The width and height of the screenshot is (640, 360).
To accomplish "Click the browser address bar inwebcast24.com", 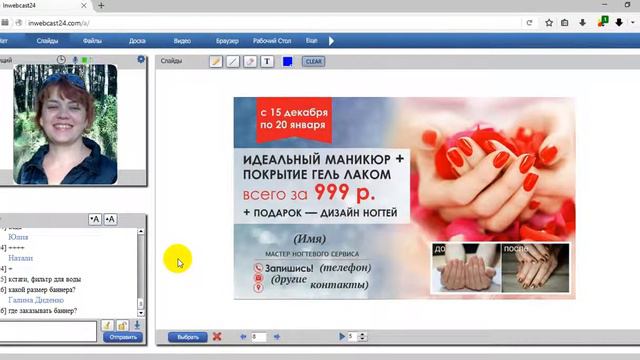I will point(269,23).
